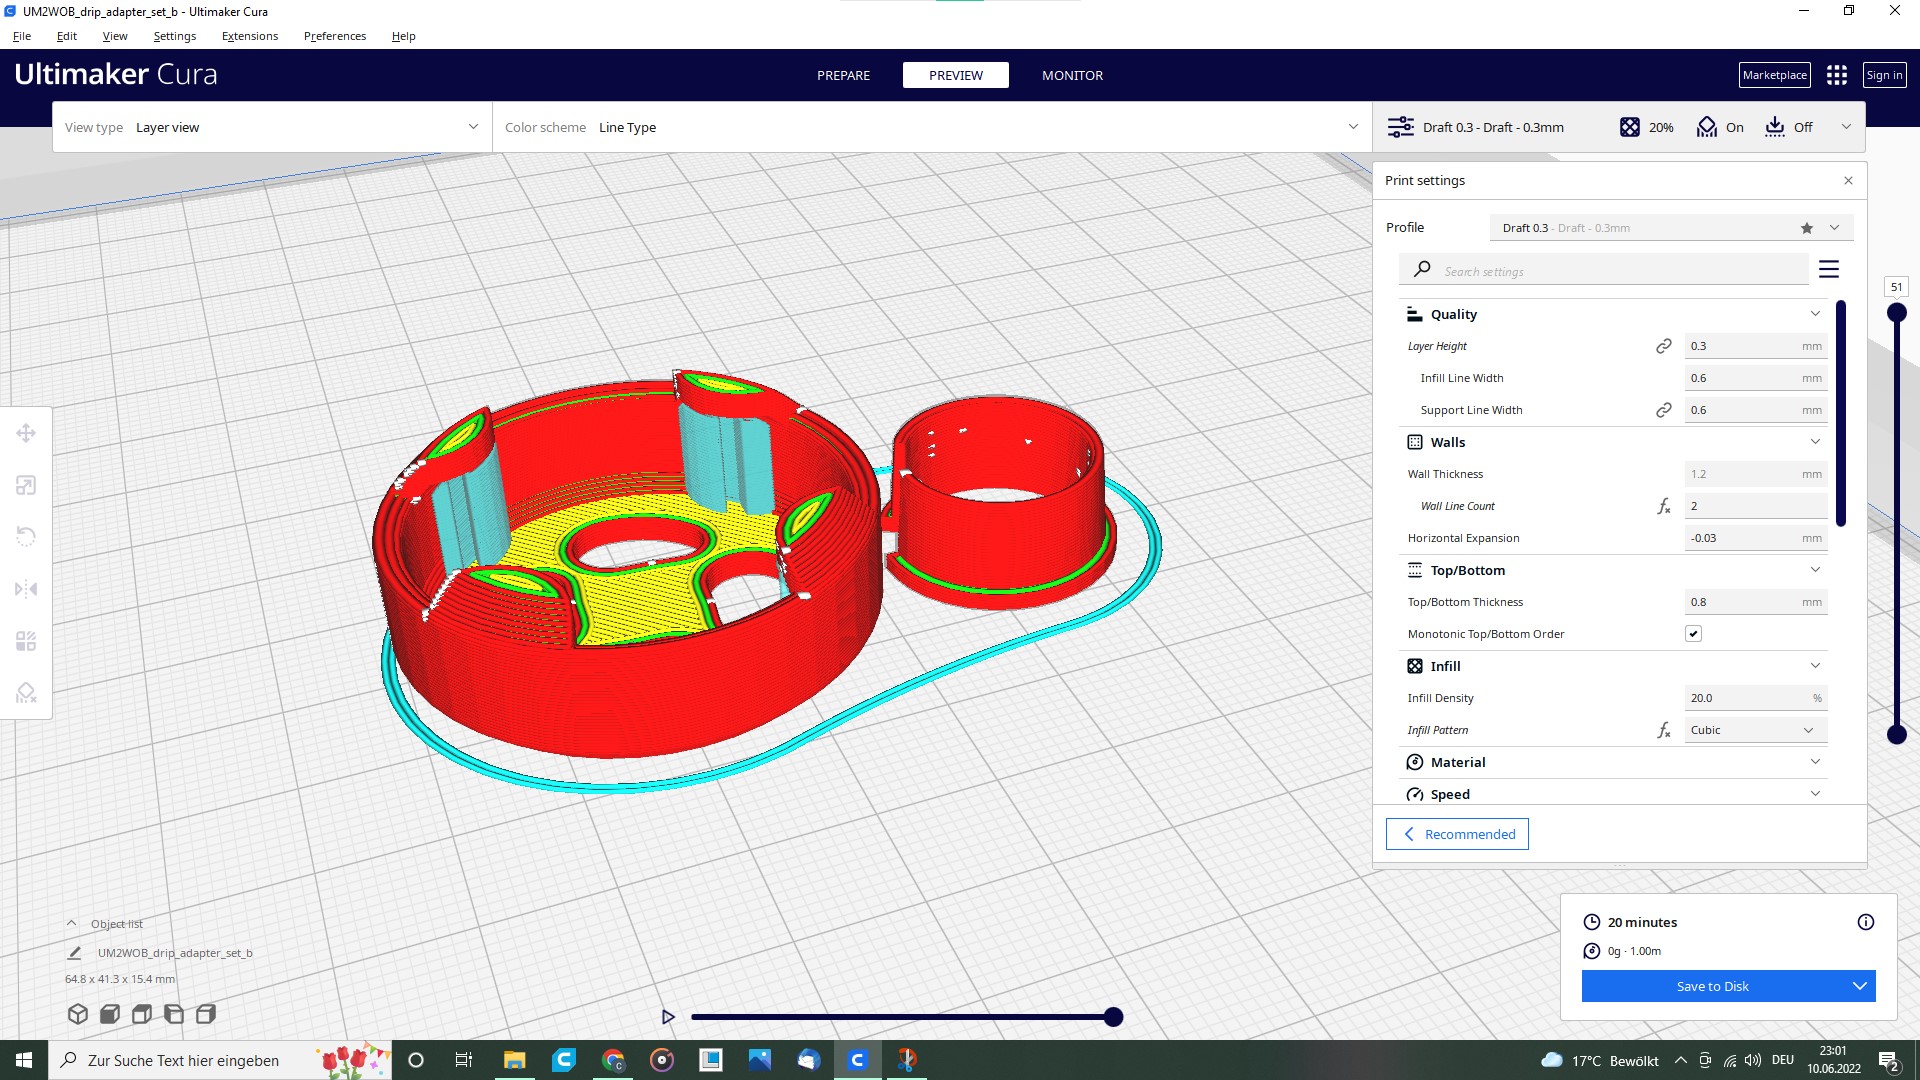Collapse the Infill settings section
The height and width of the screenshot is (1080, 1920).
tap(1815, 666)
